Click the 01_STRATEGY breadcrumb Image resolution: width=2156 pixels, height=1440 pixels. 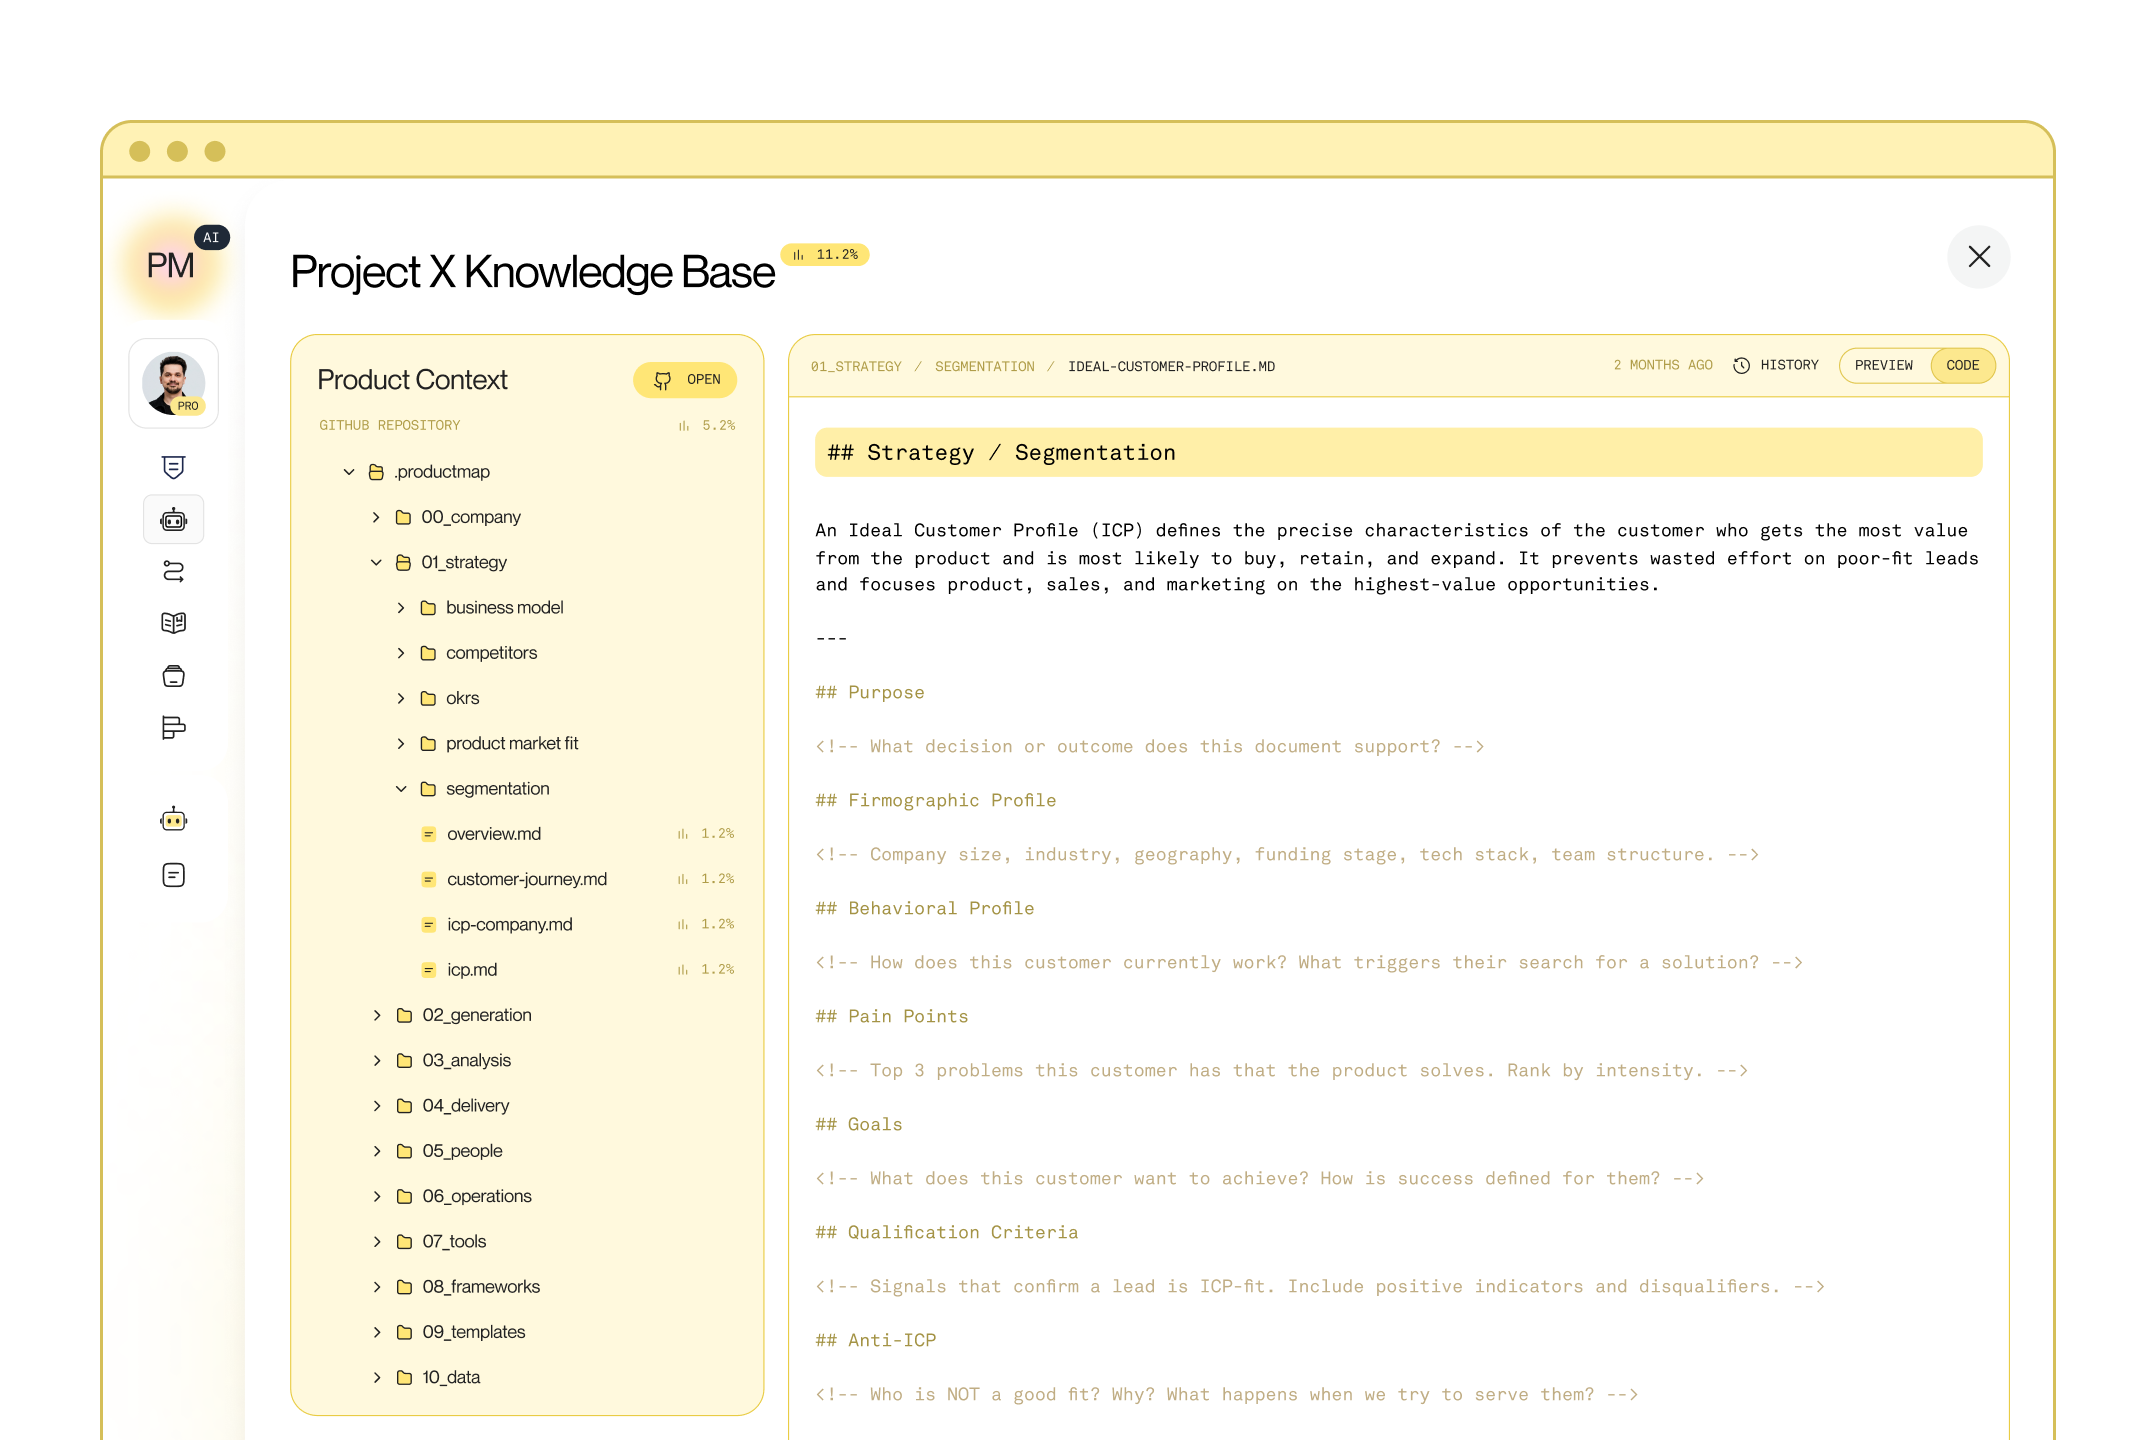point(856,367)
